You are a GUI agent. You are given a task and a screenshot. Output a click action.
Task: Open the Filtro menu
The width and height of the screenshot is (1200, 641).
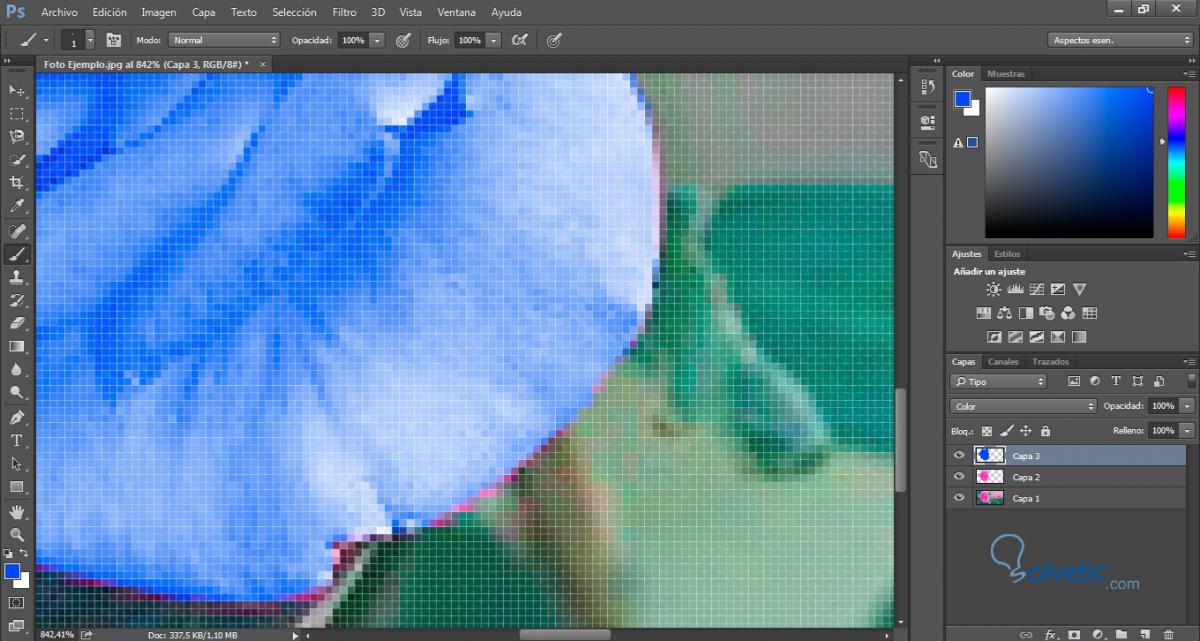click(x=344, y=13)
